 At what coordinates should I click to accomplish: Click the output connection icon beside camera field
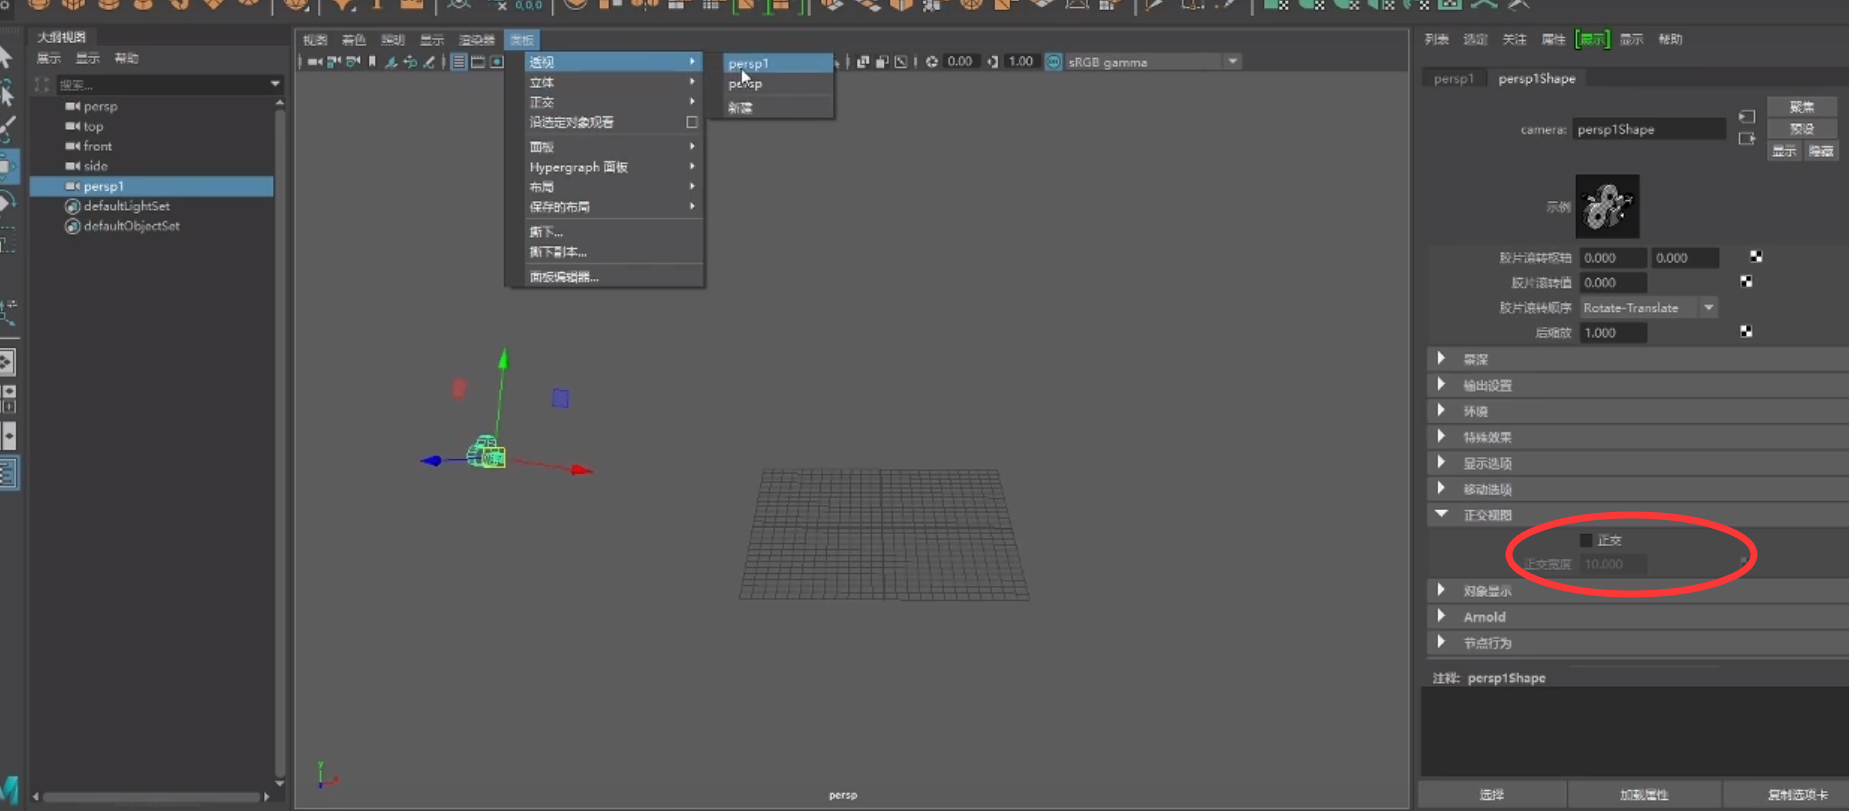click(1747, 139)
